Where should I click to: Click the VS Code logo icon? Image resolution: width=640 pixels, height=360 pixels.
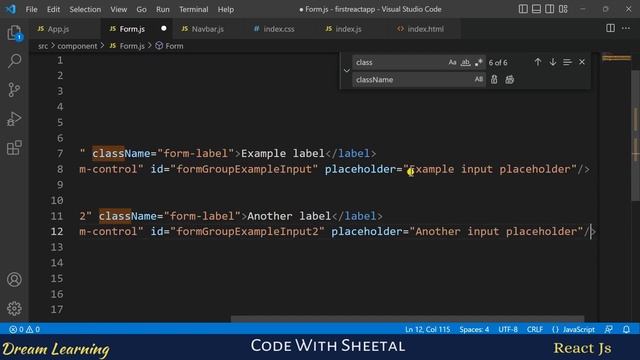tap(11, 9)
